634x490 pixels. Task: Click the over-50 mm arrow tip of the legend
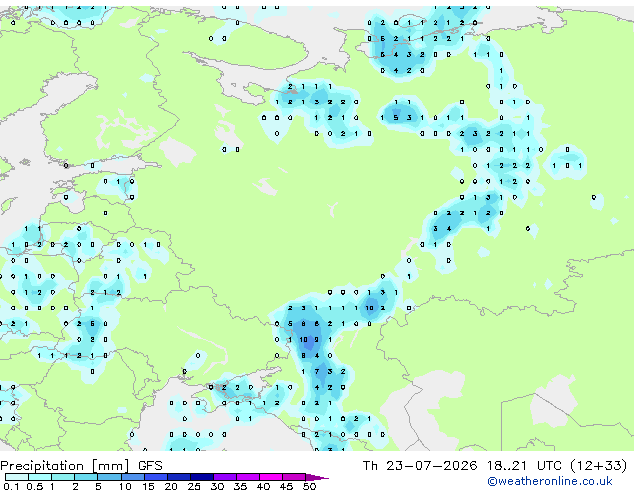(317, 478)
